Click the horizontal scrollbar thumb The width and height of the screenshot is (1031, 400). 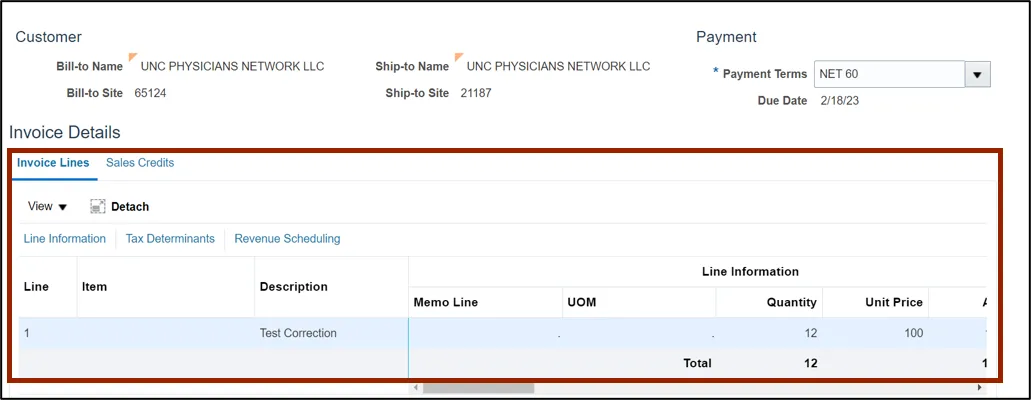(478, 388)
